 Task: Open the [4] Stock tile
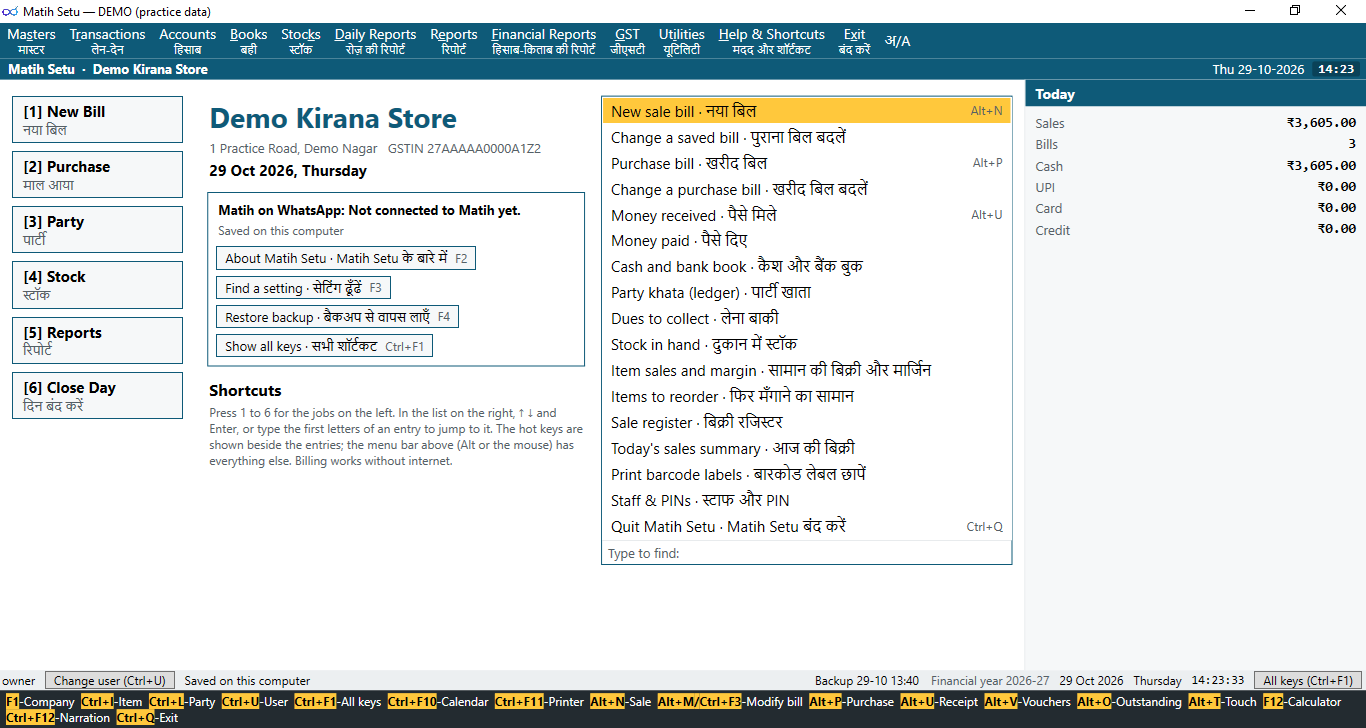tap(97, 285)
